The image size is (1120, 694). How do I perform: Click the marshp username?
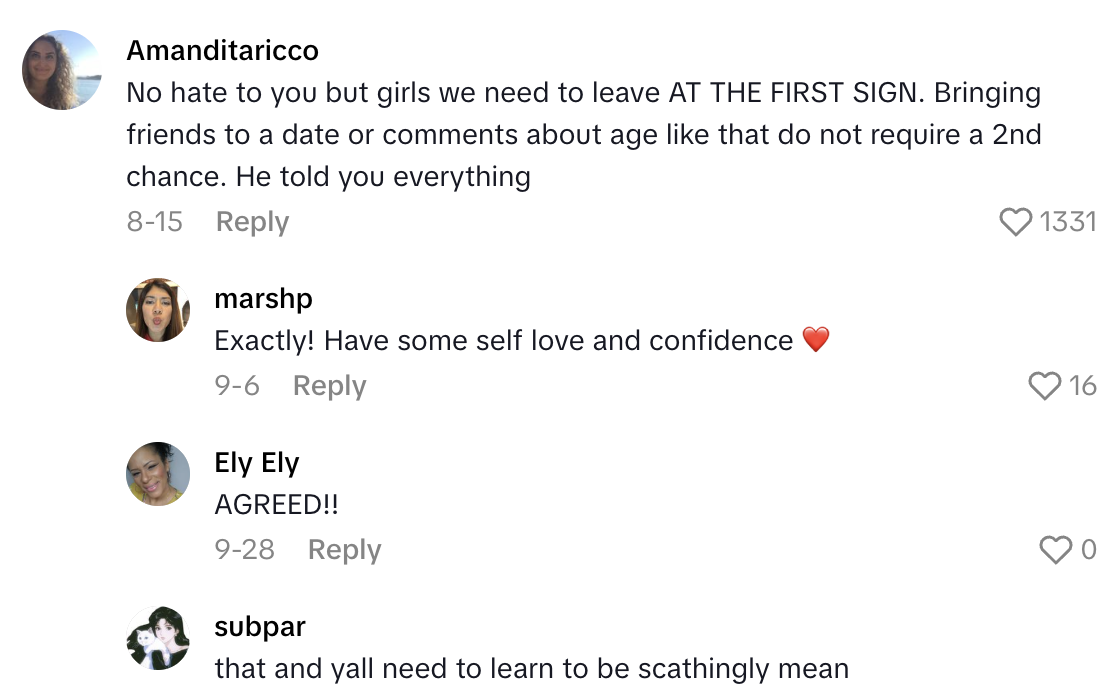(263, 298)
